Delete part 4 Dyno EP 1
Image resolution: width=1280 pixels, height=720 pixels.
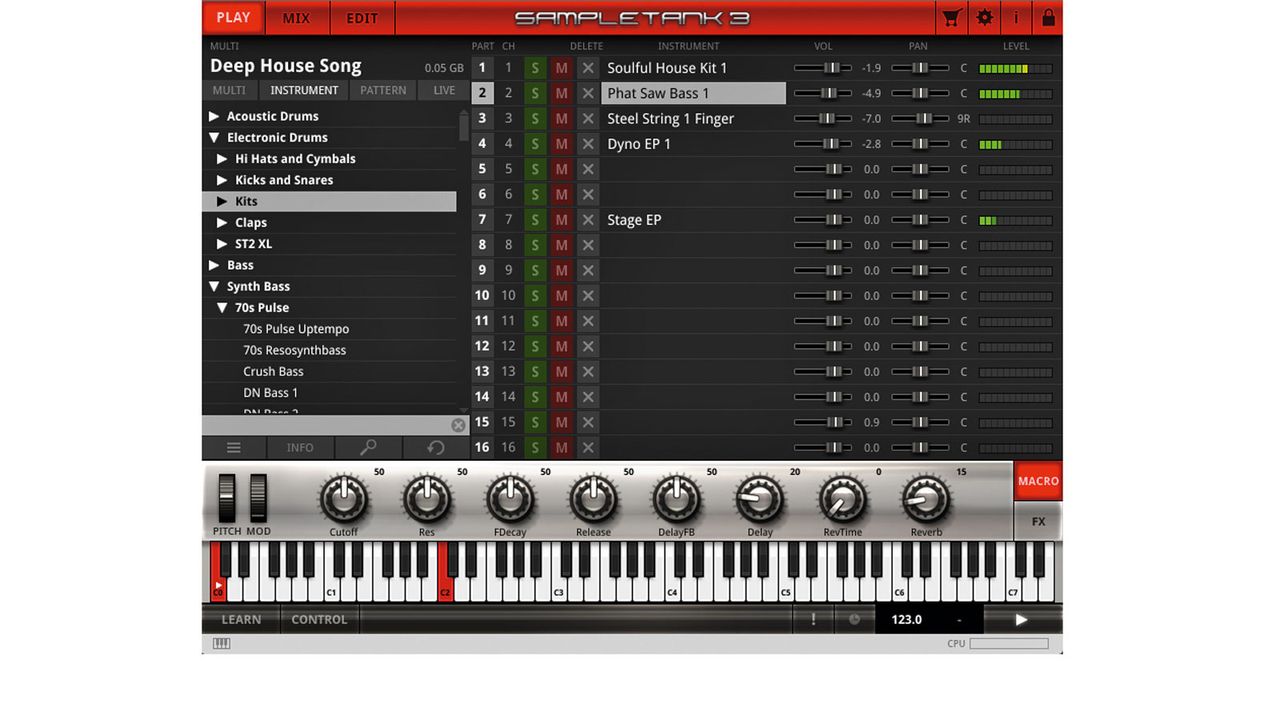[588, 144]
